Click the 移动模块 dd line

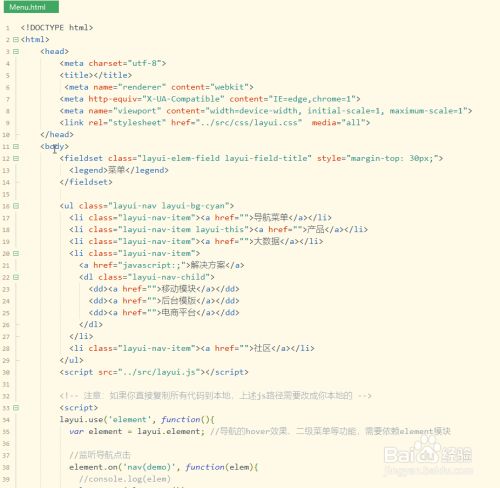(164, 289)
